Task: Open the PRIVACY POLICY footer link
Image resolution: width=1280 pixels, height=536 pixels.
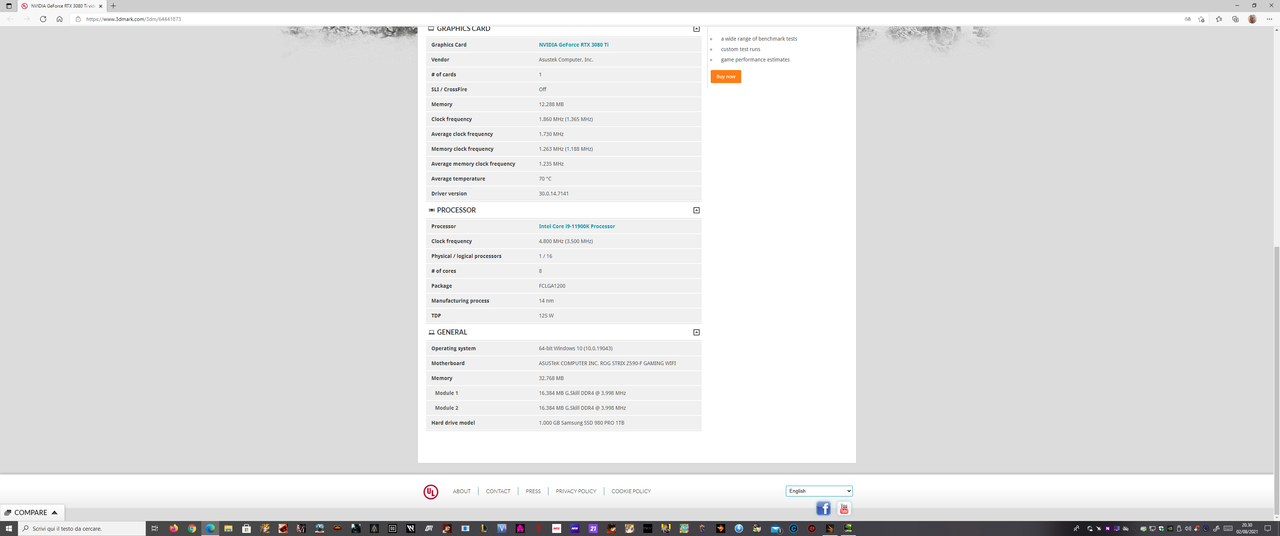Action: tap(576, 491)
